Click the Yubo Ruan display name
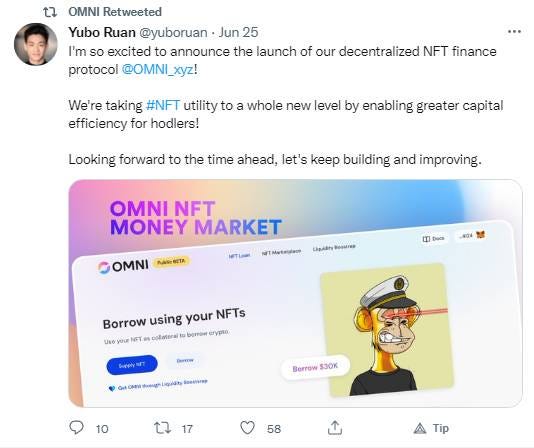Viewport: 534px width, 448px height. [102, 32]
